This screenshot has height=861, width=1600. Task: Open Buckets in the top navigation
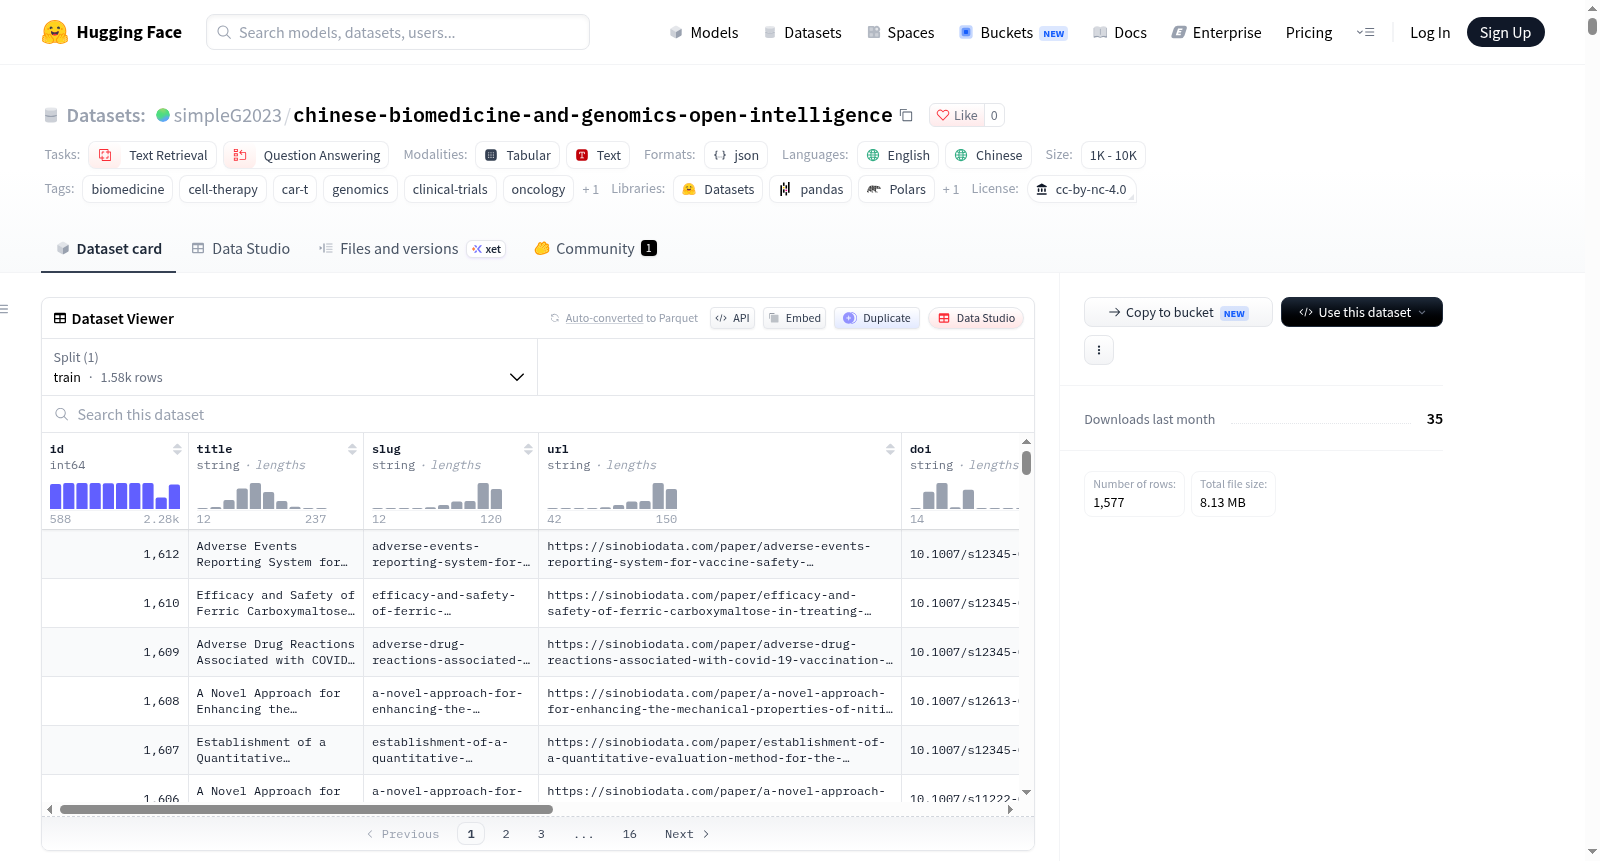point(1013,32)
